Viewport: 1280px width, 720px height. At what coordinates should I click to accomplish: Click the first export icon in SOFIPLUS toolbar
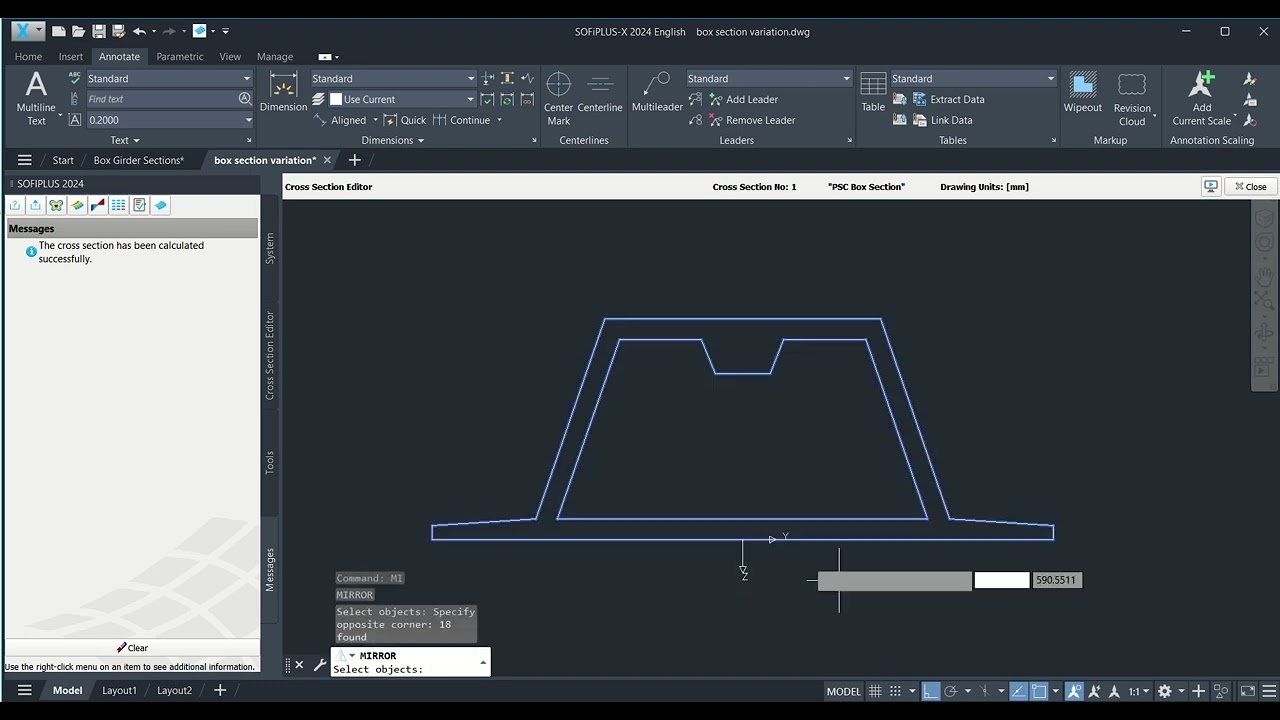point(15,205)
